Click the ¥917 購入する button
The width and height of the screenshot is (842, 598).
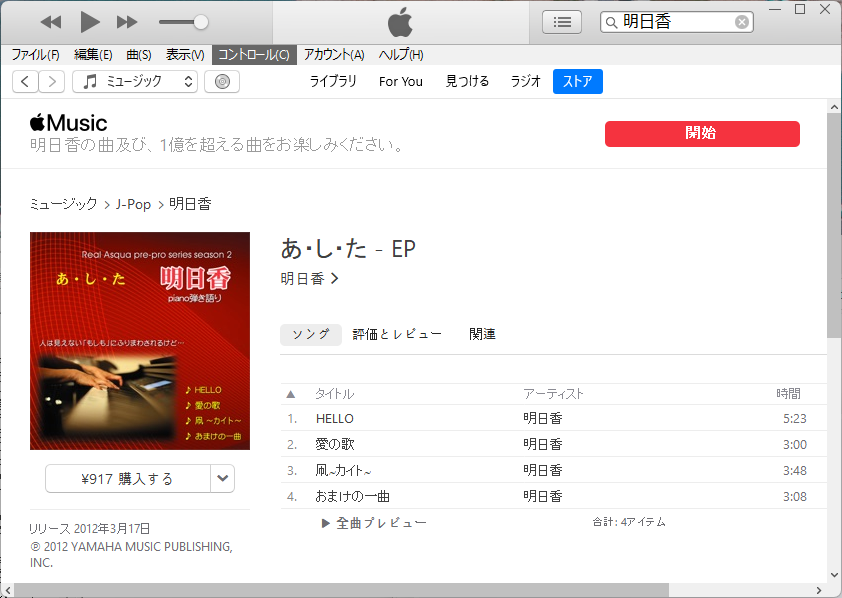(128, 478)
